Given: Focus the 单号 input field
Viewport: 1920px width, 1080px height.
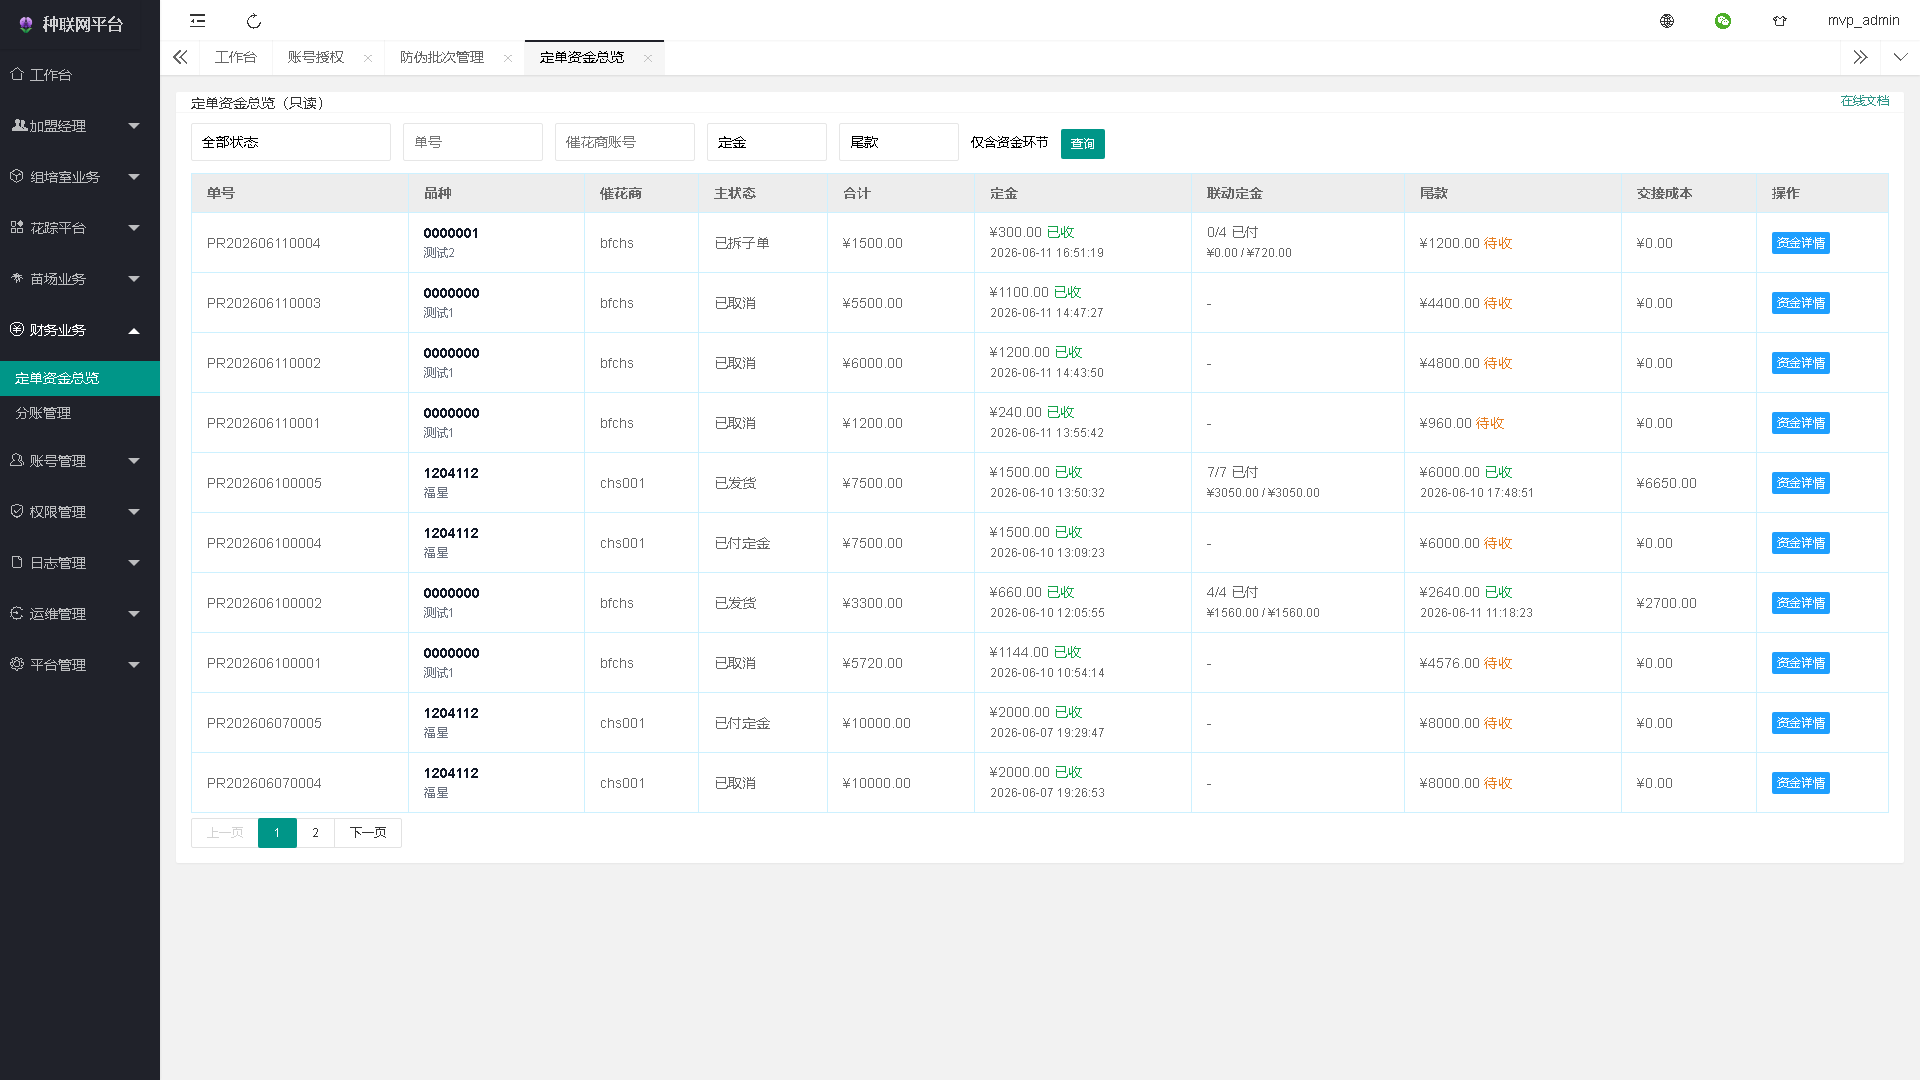Looking at the screenshot, I should [x=473, y=142].
